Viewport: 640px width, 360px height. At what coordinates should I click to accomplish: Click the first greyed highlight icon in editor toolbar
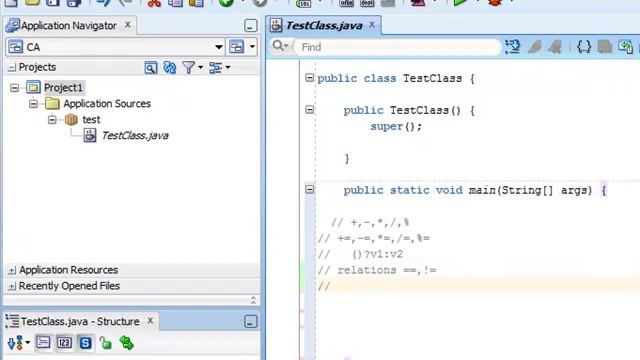pos(534,47)
